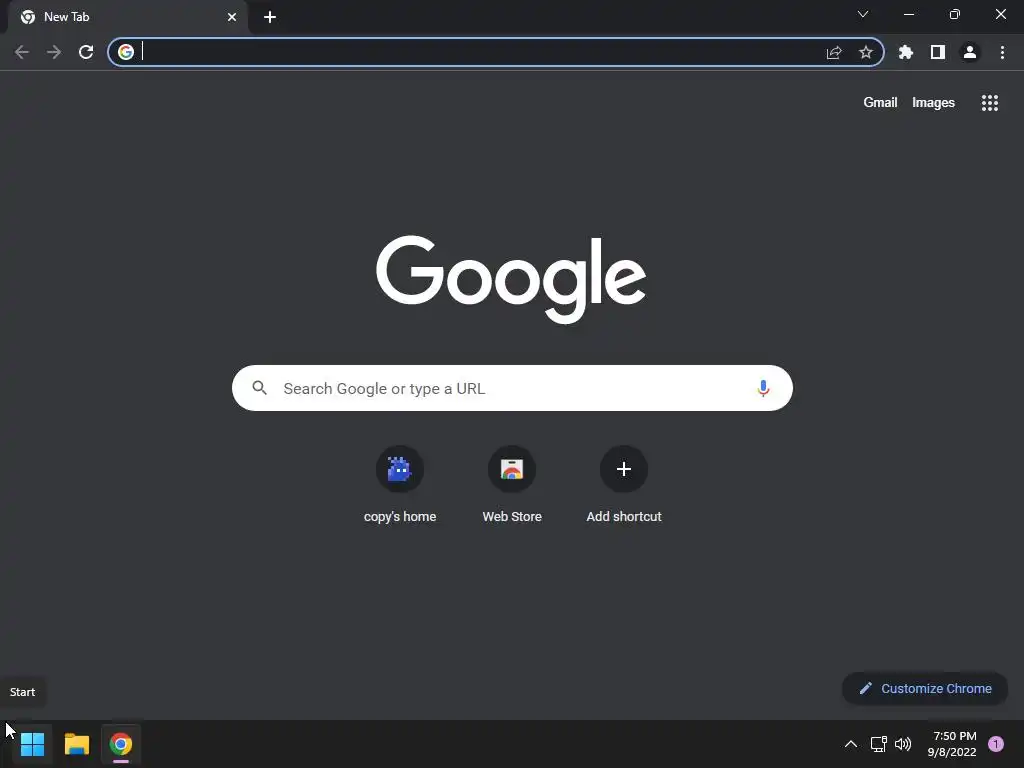The height and width of the screenshot is (768, 1024).
Task: Focus the Search Google or type a URL box
Action: 512,388
